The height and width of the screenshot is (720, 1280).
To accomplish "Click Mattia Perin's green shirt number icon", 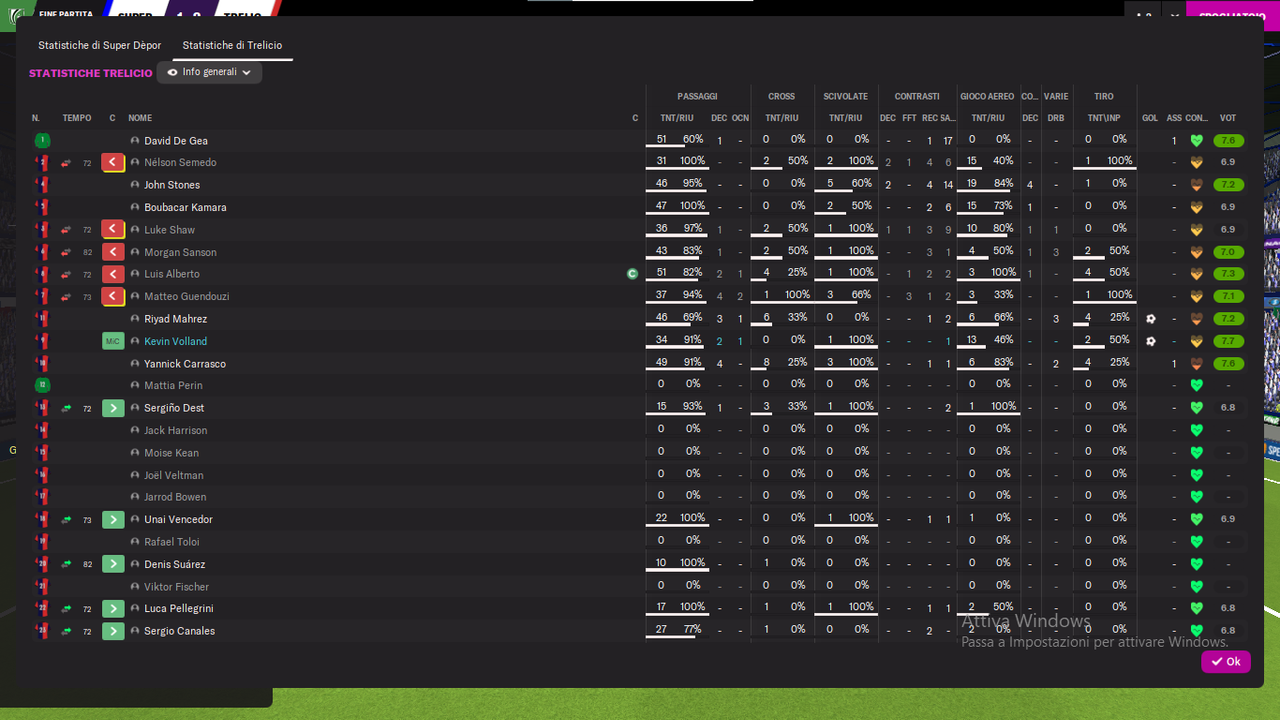I will pyautogui.click(x=42, y=385).
